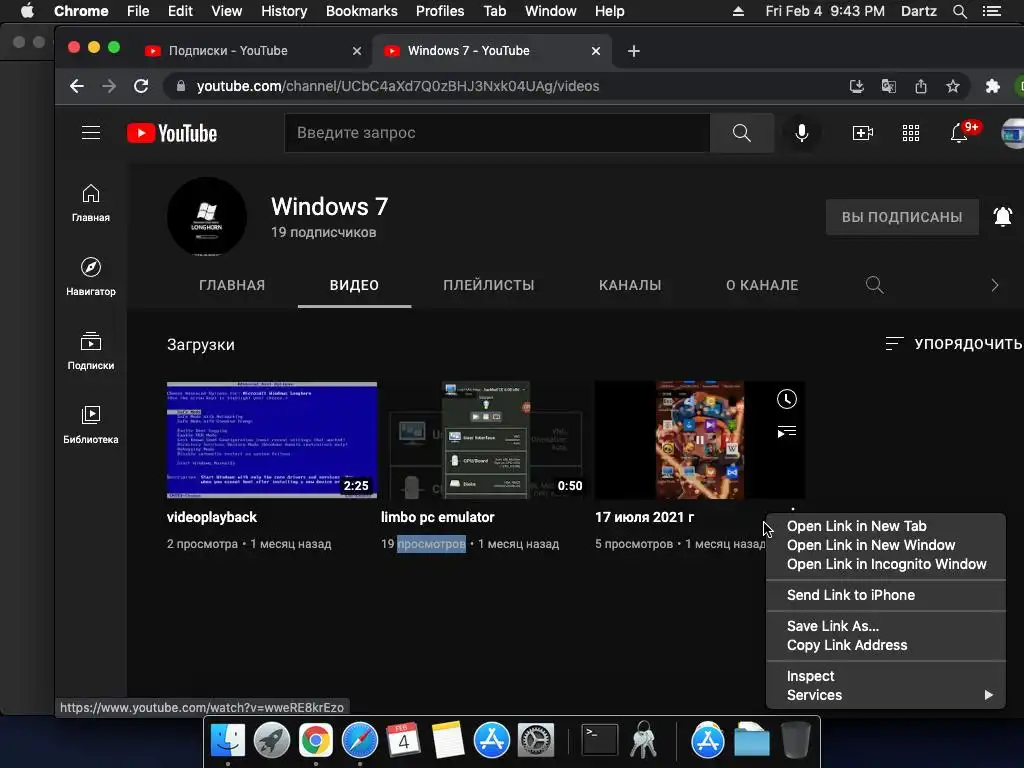
Task: Open System Preferences from the Dock
Action: [x=536, y=741]
